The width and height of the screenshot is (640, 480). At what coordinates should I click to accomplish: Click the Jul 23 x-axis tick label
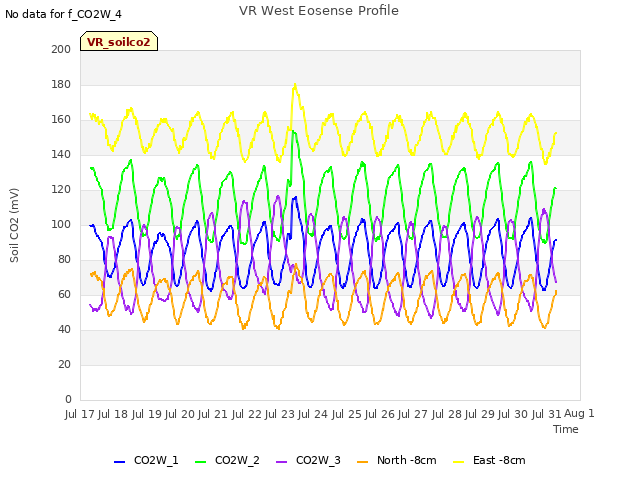coord(280,414)
